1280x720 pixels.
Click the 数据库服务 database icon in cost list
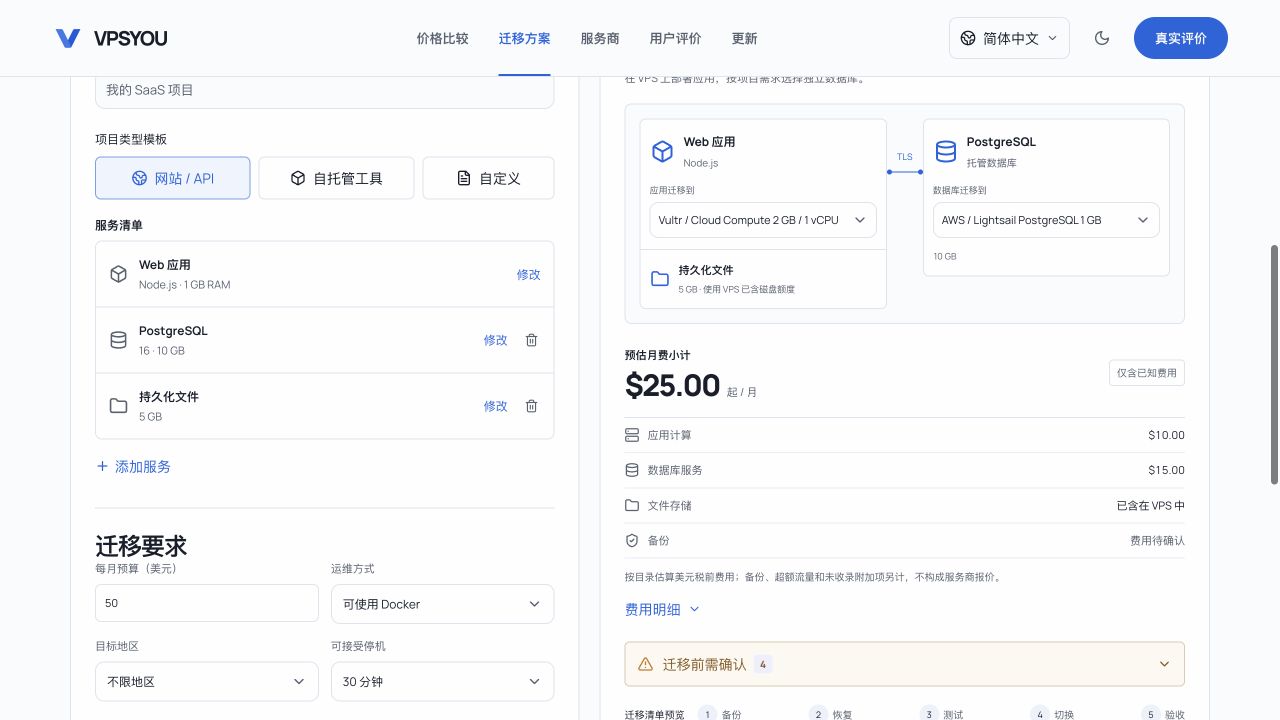click(x=632, y=470)
